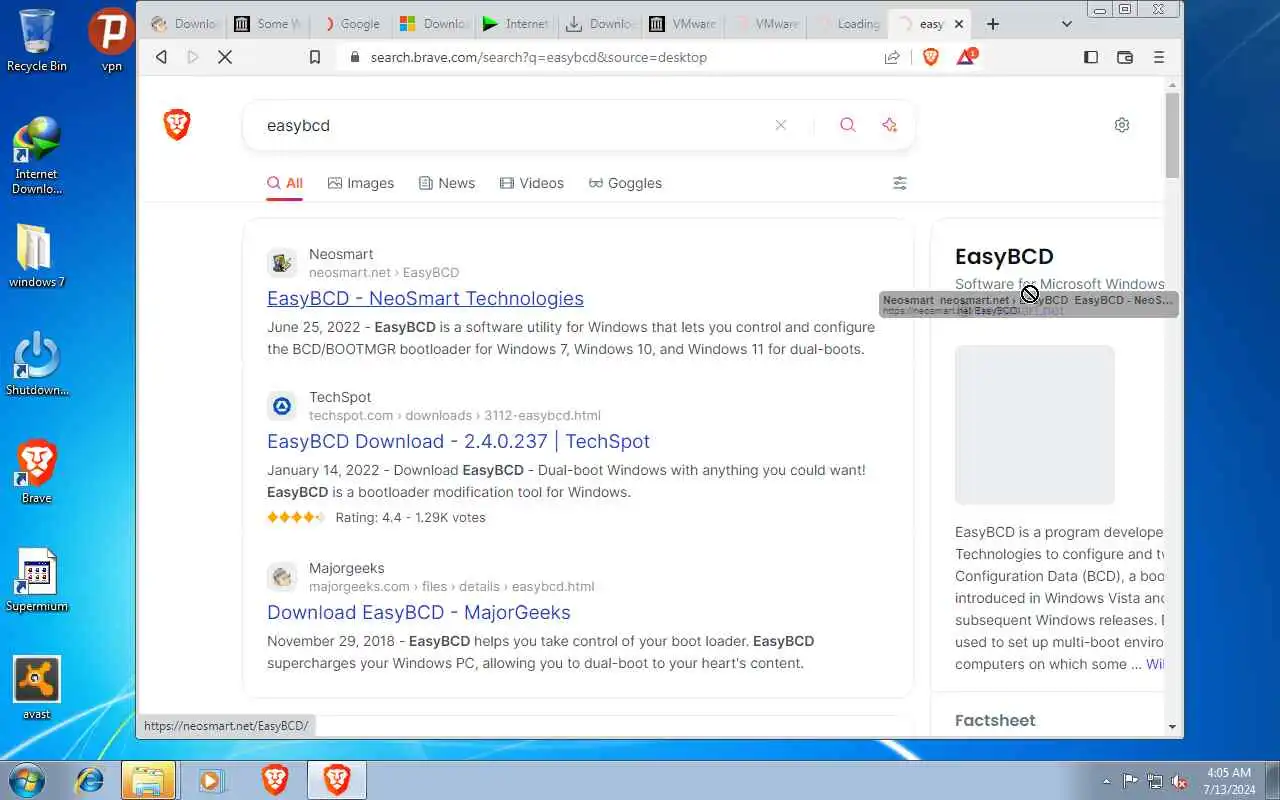Open the Brave Wallet icon
Image resolution: width=1280 pixels, height=800 pixels.
(1125, 57)
